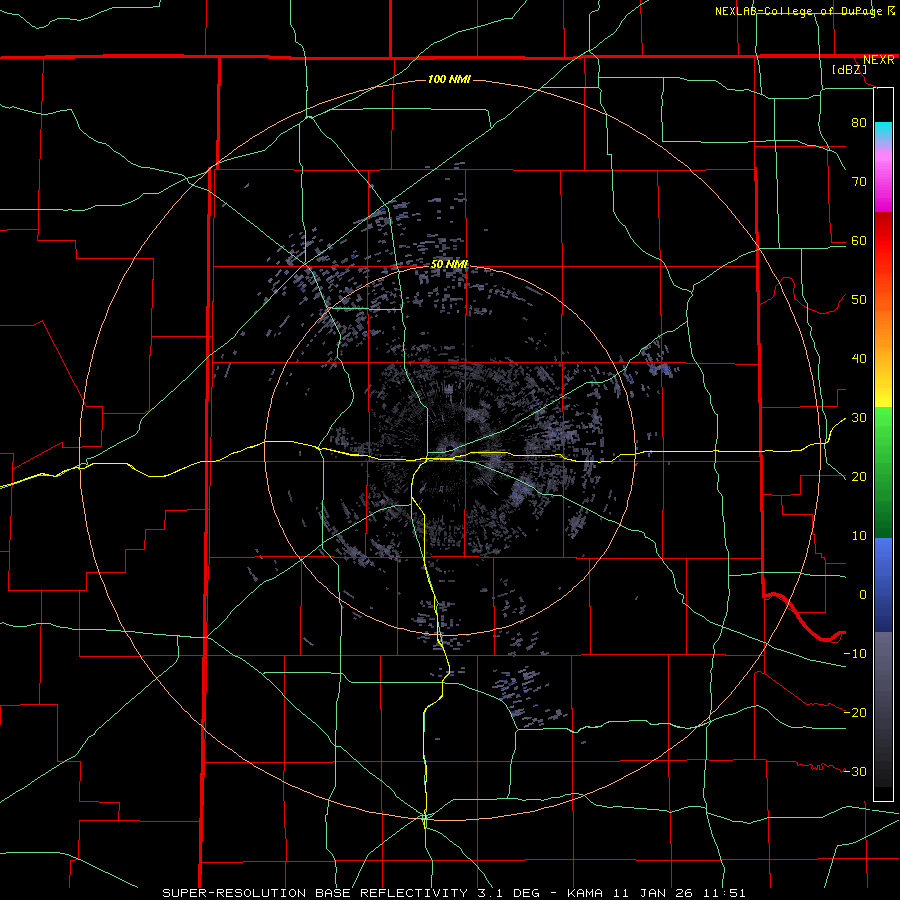Click the 60 value on the dBZ scale
900x900 pixels.
[x=859, y=240]
